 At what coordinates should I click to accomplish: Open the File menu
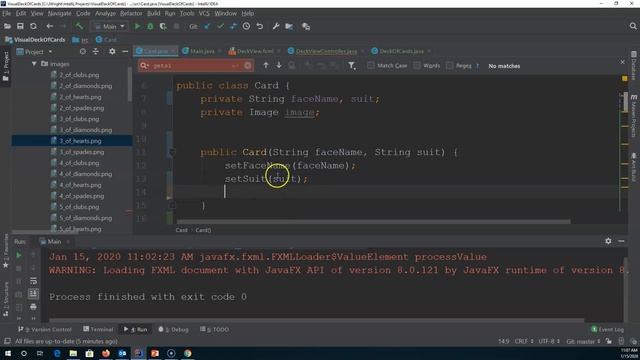tap(7, 13)
